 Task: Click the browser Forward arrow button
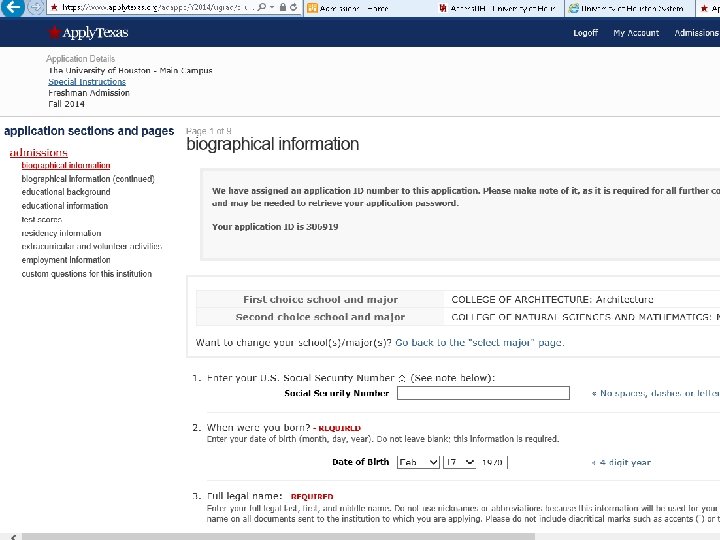36,7
